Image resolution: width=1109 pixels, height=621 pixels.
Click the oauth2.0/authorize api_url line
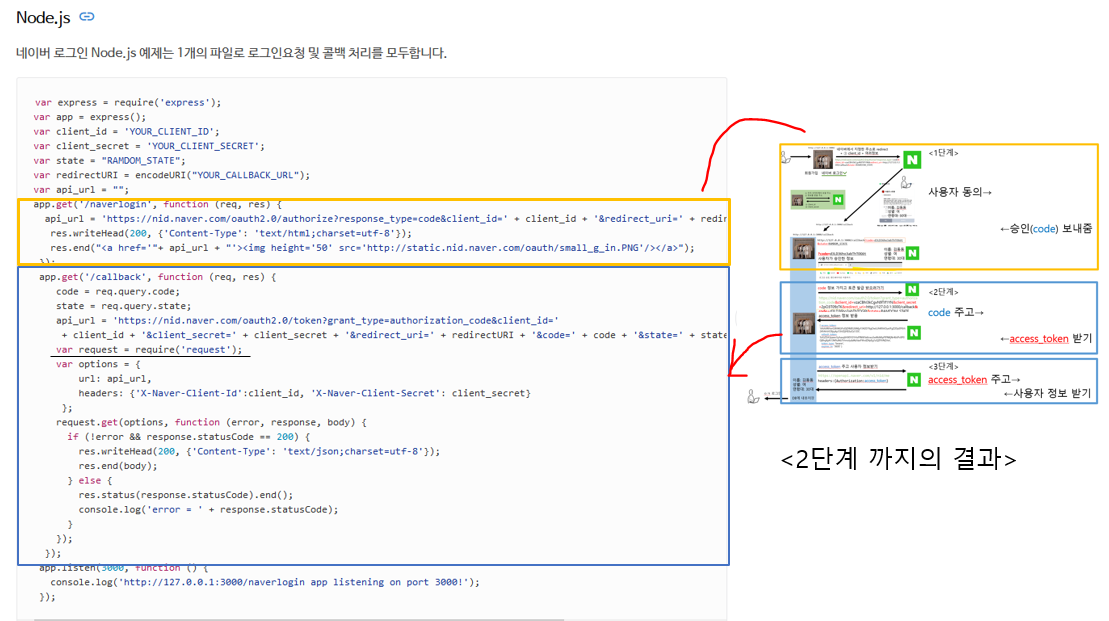tap(385, 219)
